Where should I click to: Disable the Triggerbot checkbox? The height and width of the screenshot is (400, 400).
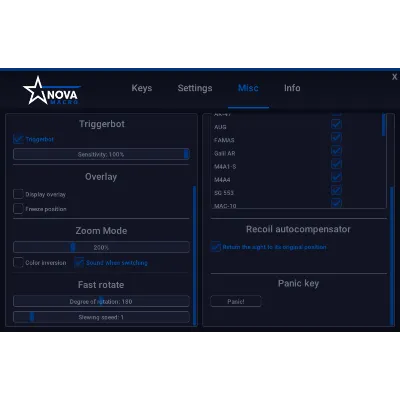pyautogui.click(x=18, y=139)
